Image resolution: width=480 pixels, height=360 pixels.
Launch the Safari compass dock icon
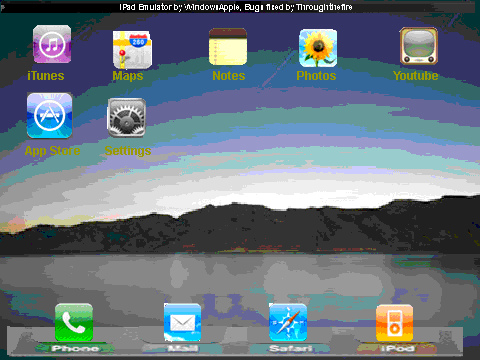(x=288, y=322)
